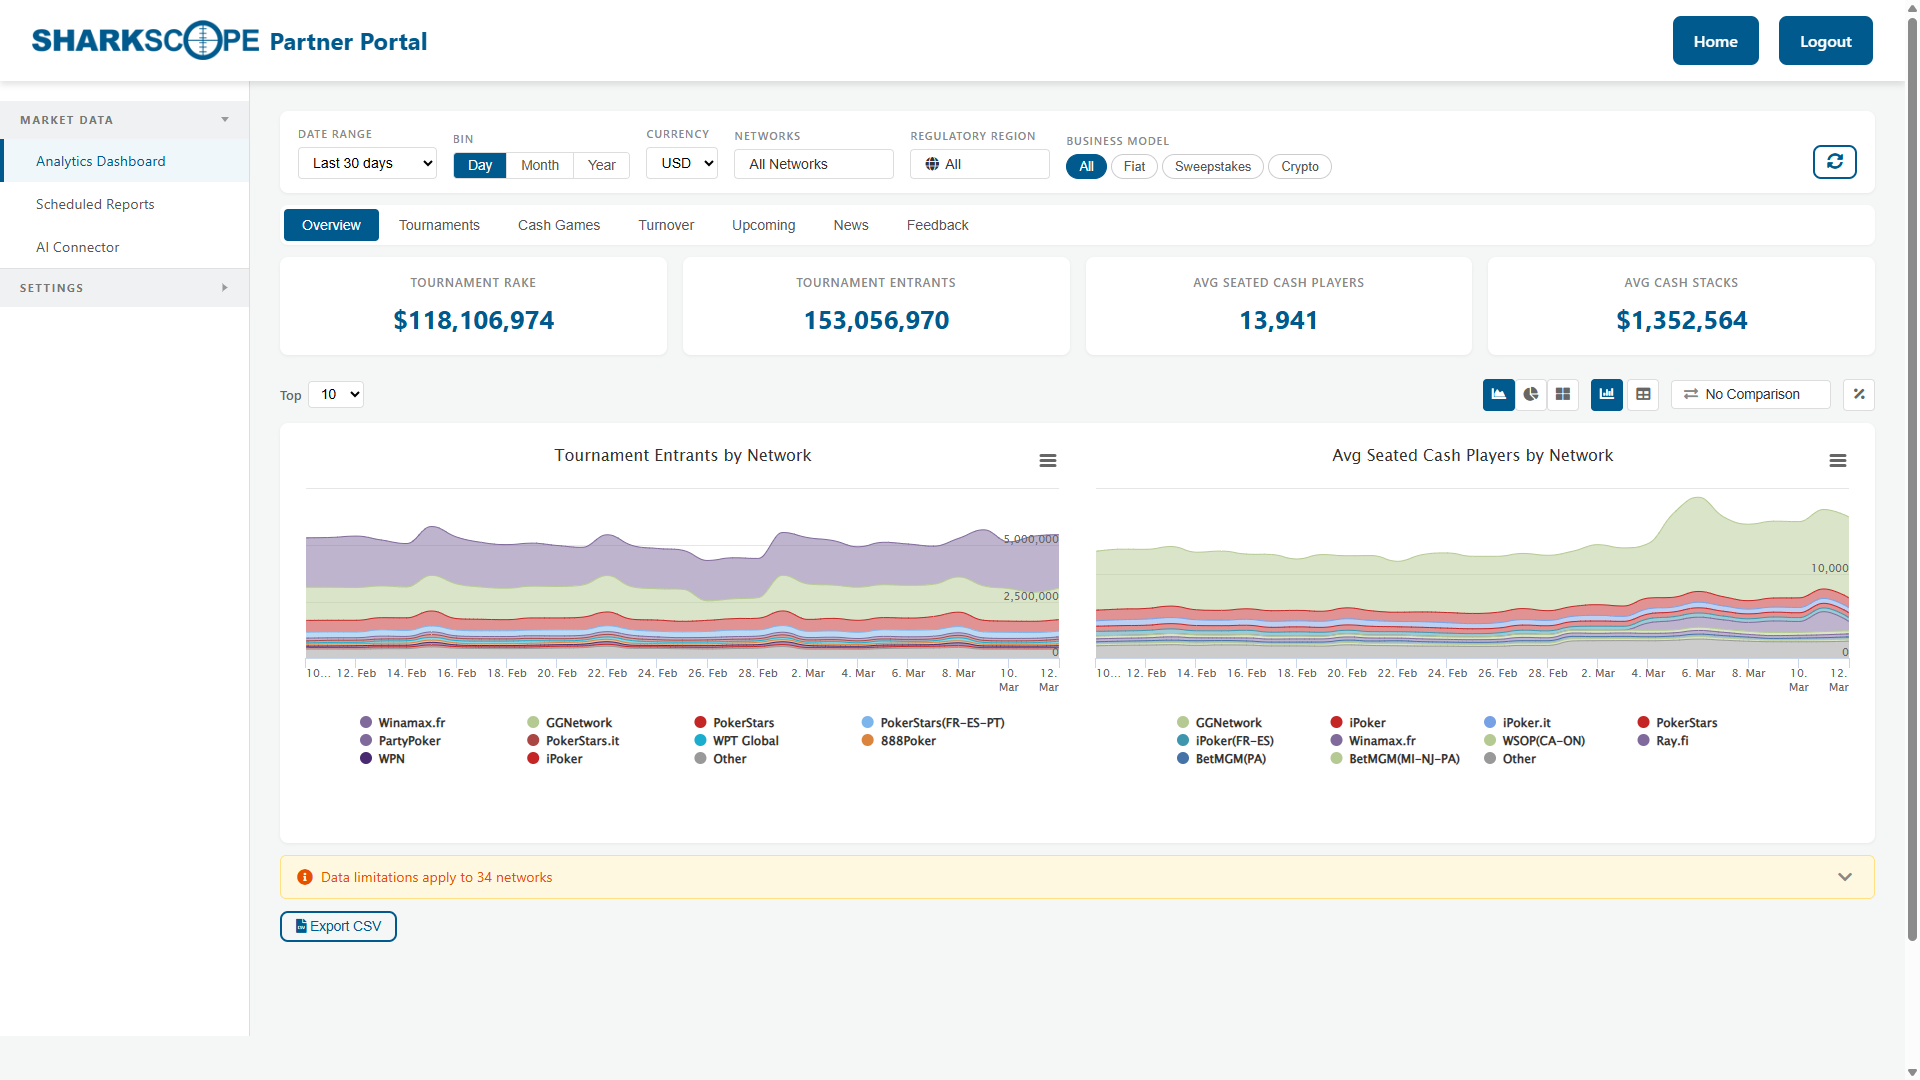Open the Currency USD dropdown
This screenshot has width=1920, height=1080.
click(x=681, y=163)
